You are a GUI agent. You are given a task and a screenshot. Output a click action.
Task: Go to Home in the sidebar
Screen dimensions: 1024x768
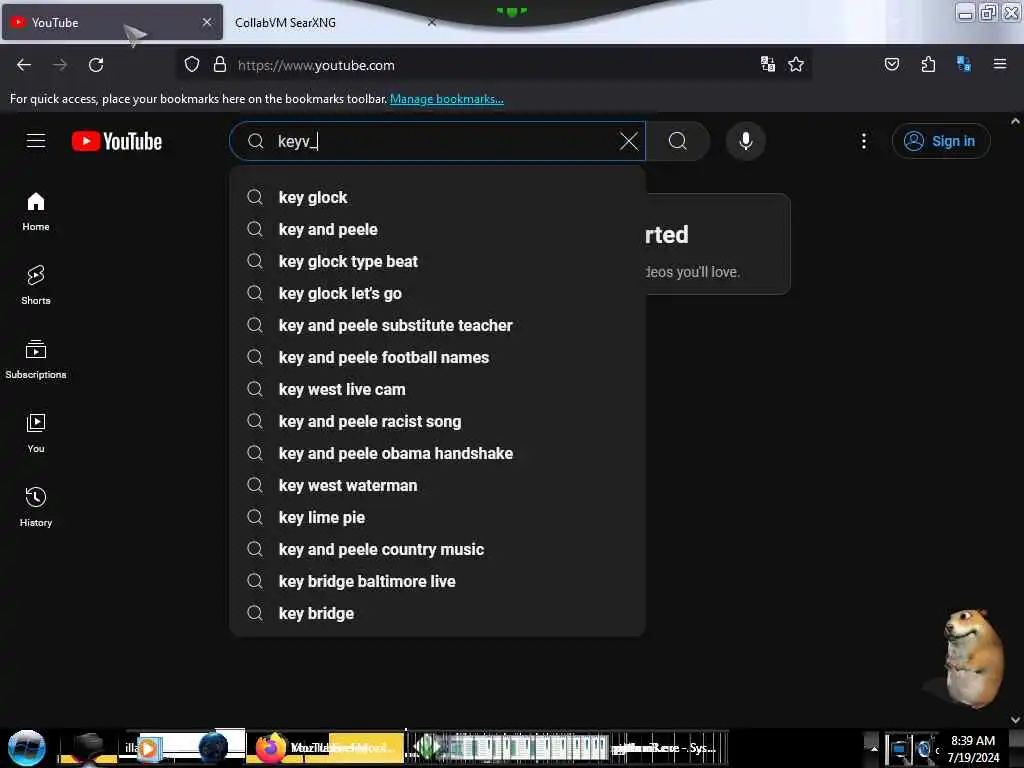[36, 212]
